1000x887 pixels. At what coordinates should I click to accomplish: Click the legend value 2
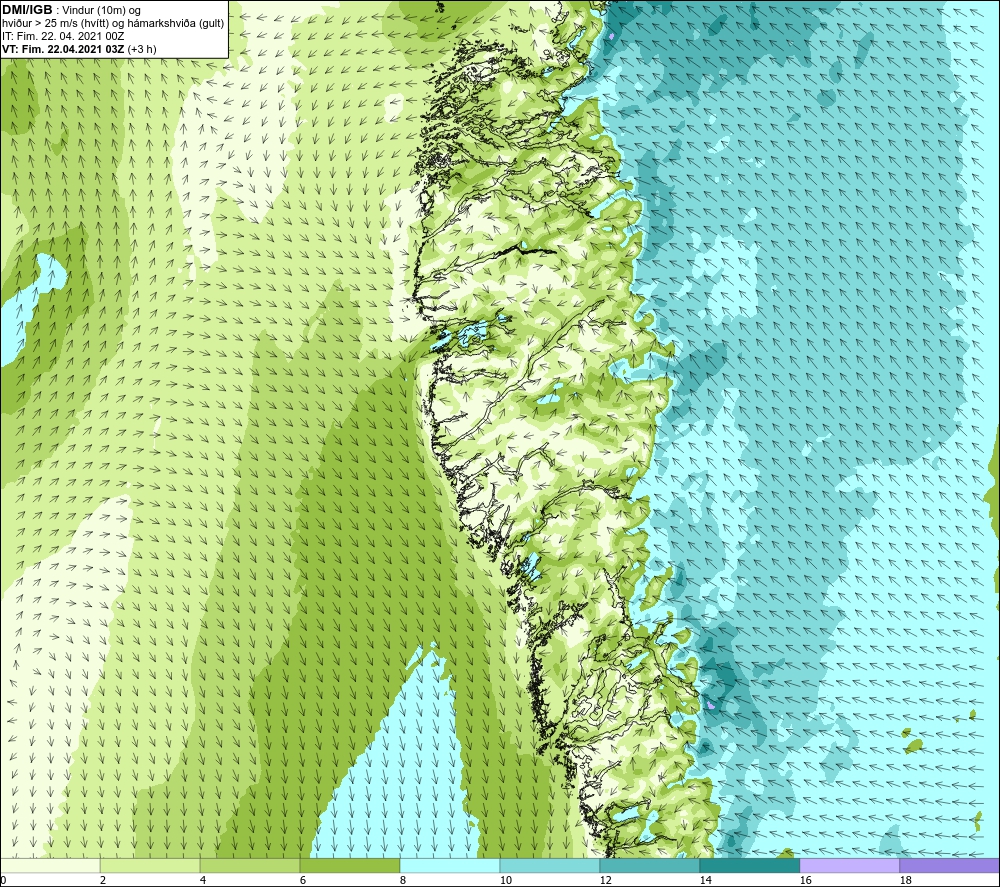[x=103, y=881]
